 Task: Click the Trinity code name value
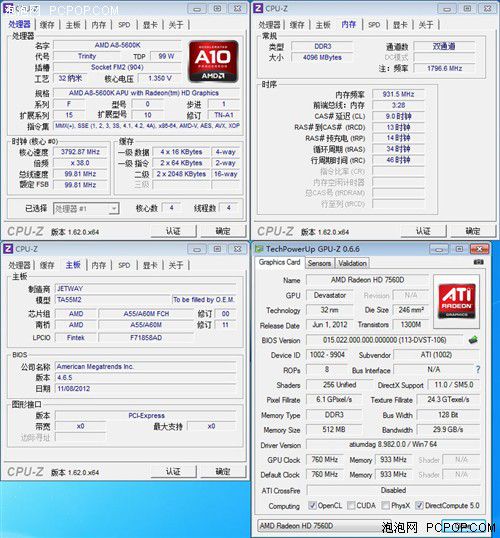click(87, 56)
